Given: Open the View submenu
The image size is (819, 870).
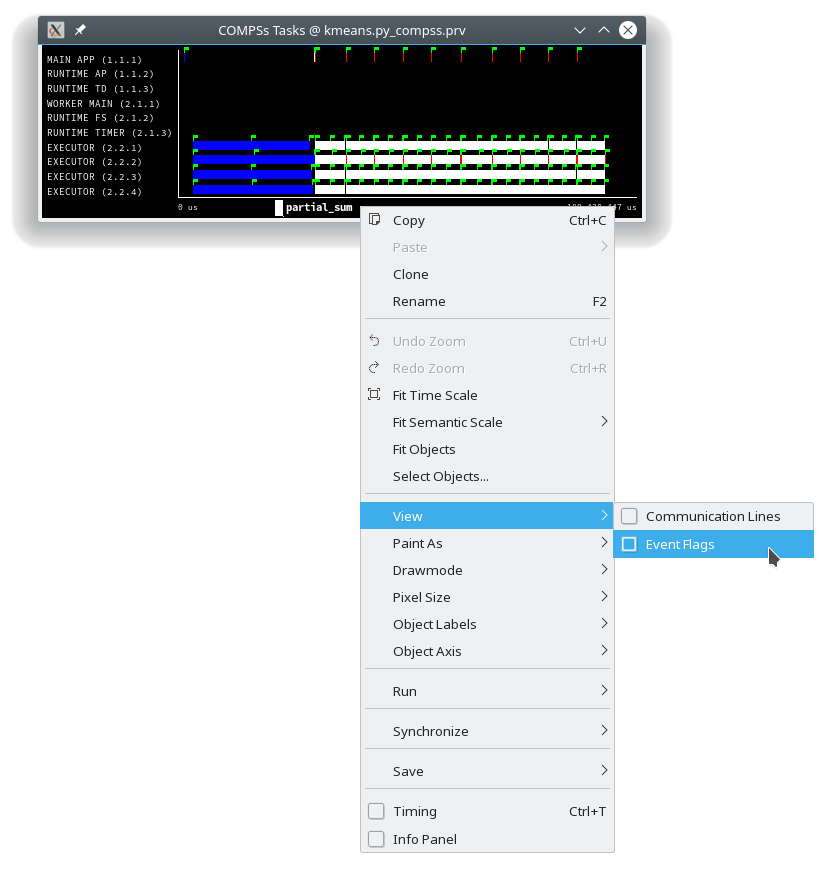Looking at the screenshot, I should (487, 516).
